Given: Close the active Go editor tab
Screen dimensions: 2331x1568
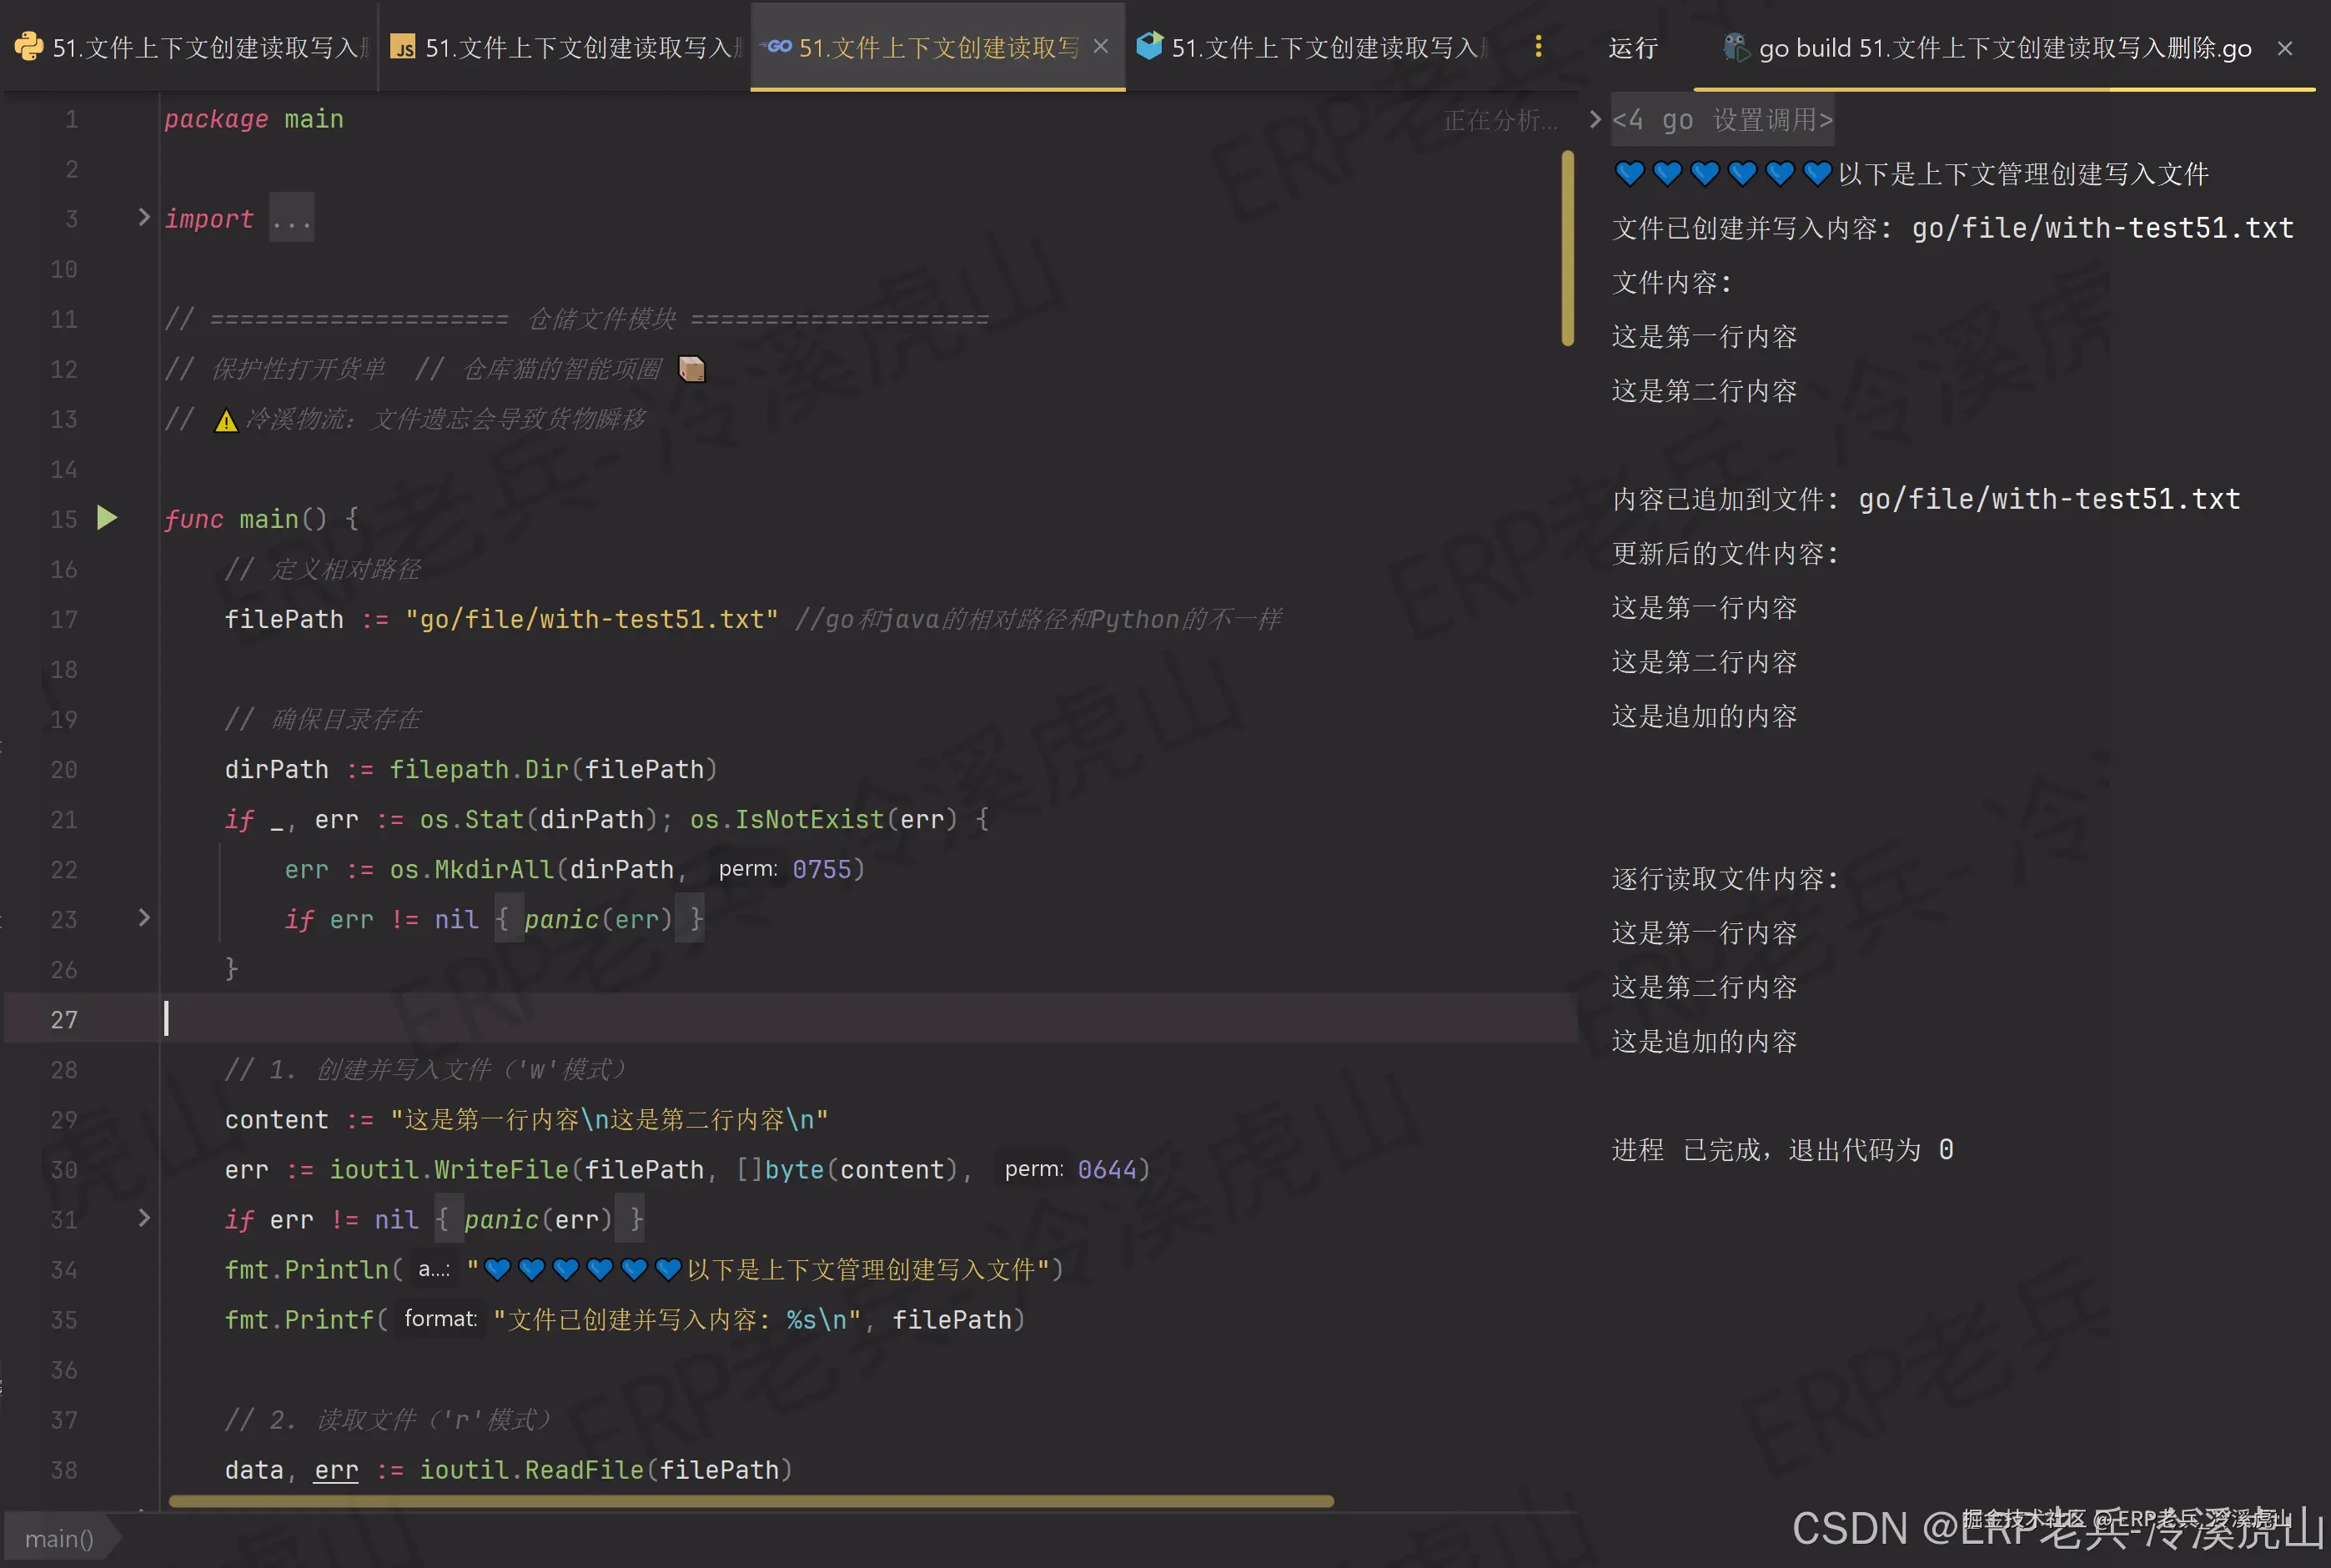Looking at the screenshot, I should pyautogui.click(x=1101, y=46).
